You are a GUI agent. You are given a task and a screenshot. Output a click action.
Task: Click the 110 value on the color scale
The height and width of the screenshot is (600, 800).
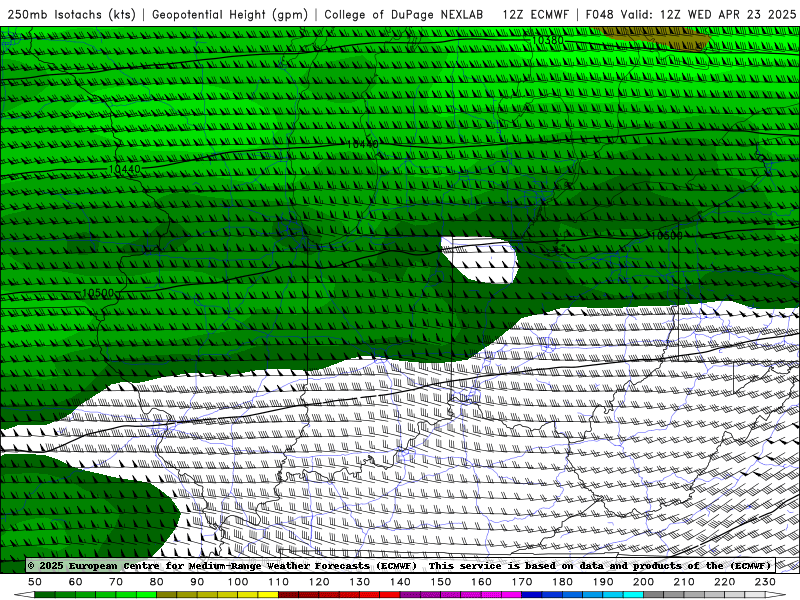[278, 582]
